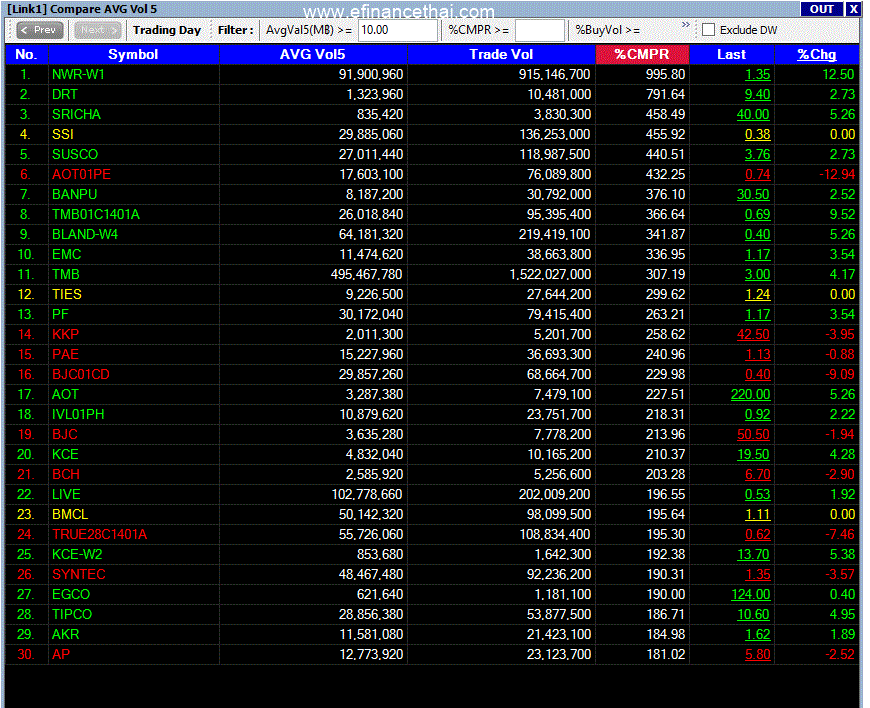Click the OUT button in title bar
This screenshot has width=870, height=708.
click(x=821, y=9)
